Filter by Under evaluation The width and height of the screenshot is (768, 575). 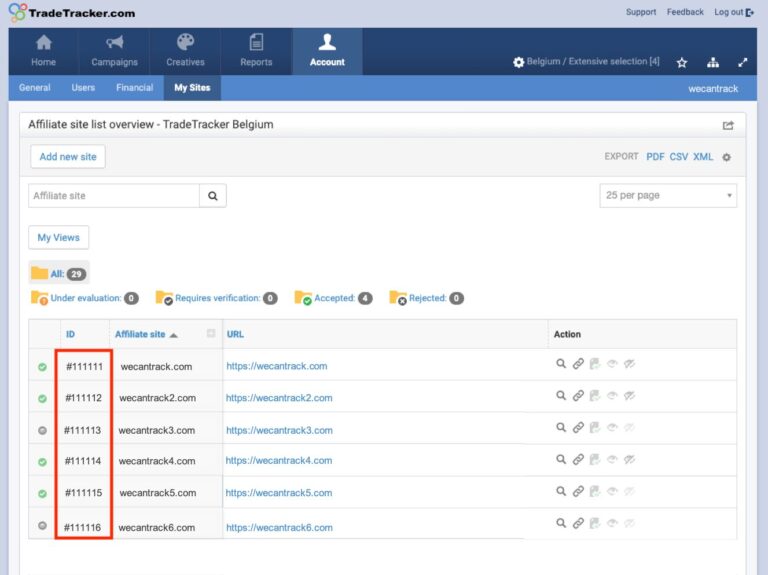tap(85, 298)
